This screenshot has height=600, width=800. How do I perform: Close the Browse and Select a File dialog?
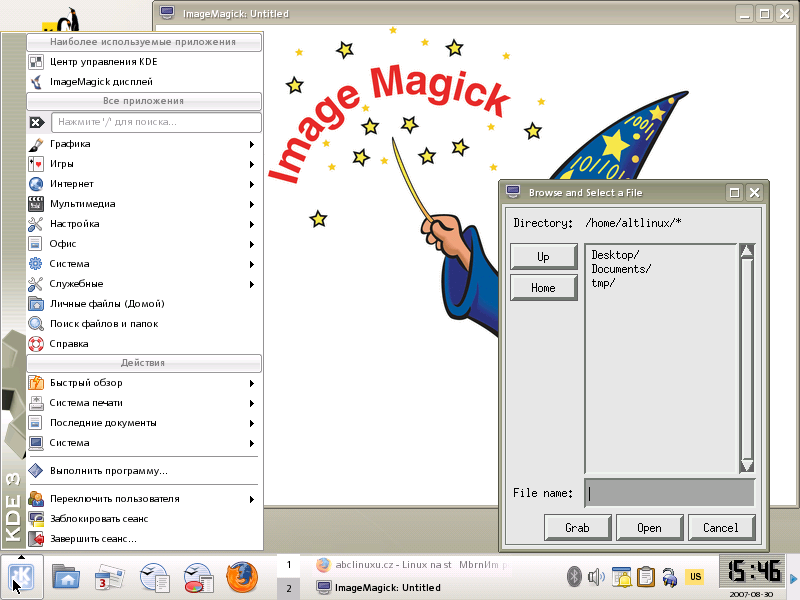tap(755, 192)
